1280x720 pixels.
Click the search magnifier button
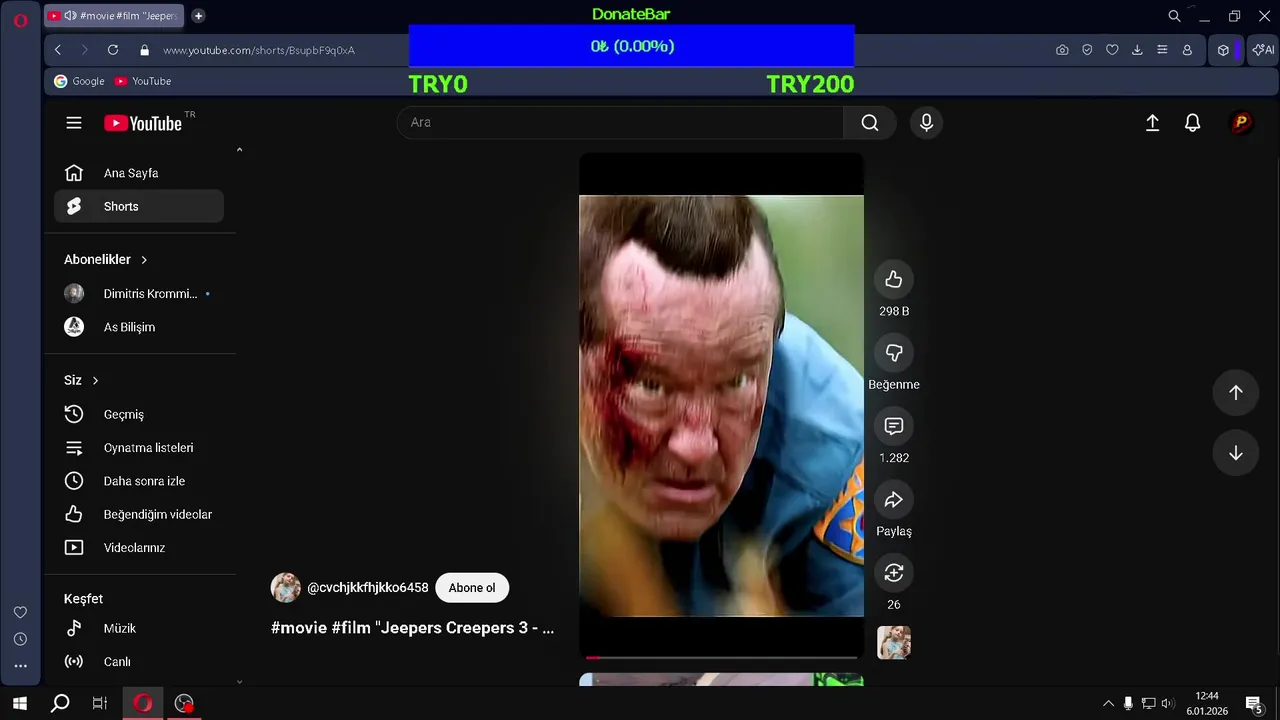(x=870, y=122)
